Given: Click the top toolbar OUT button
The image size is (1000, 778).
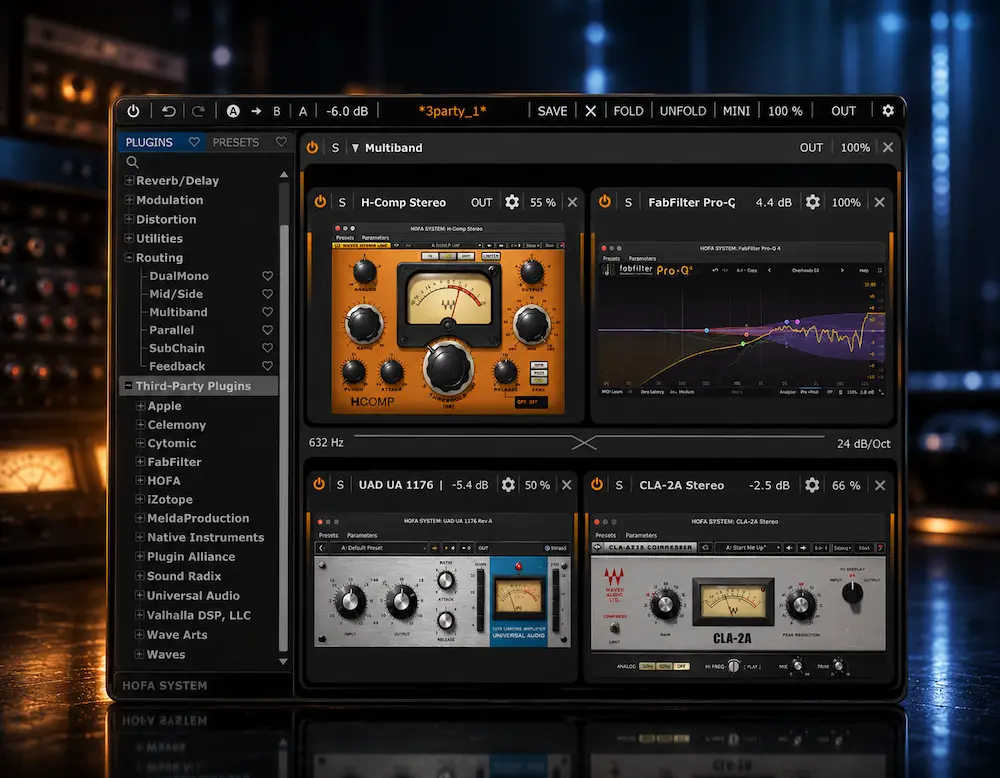Looking at the screenshot, I should 843,111.
